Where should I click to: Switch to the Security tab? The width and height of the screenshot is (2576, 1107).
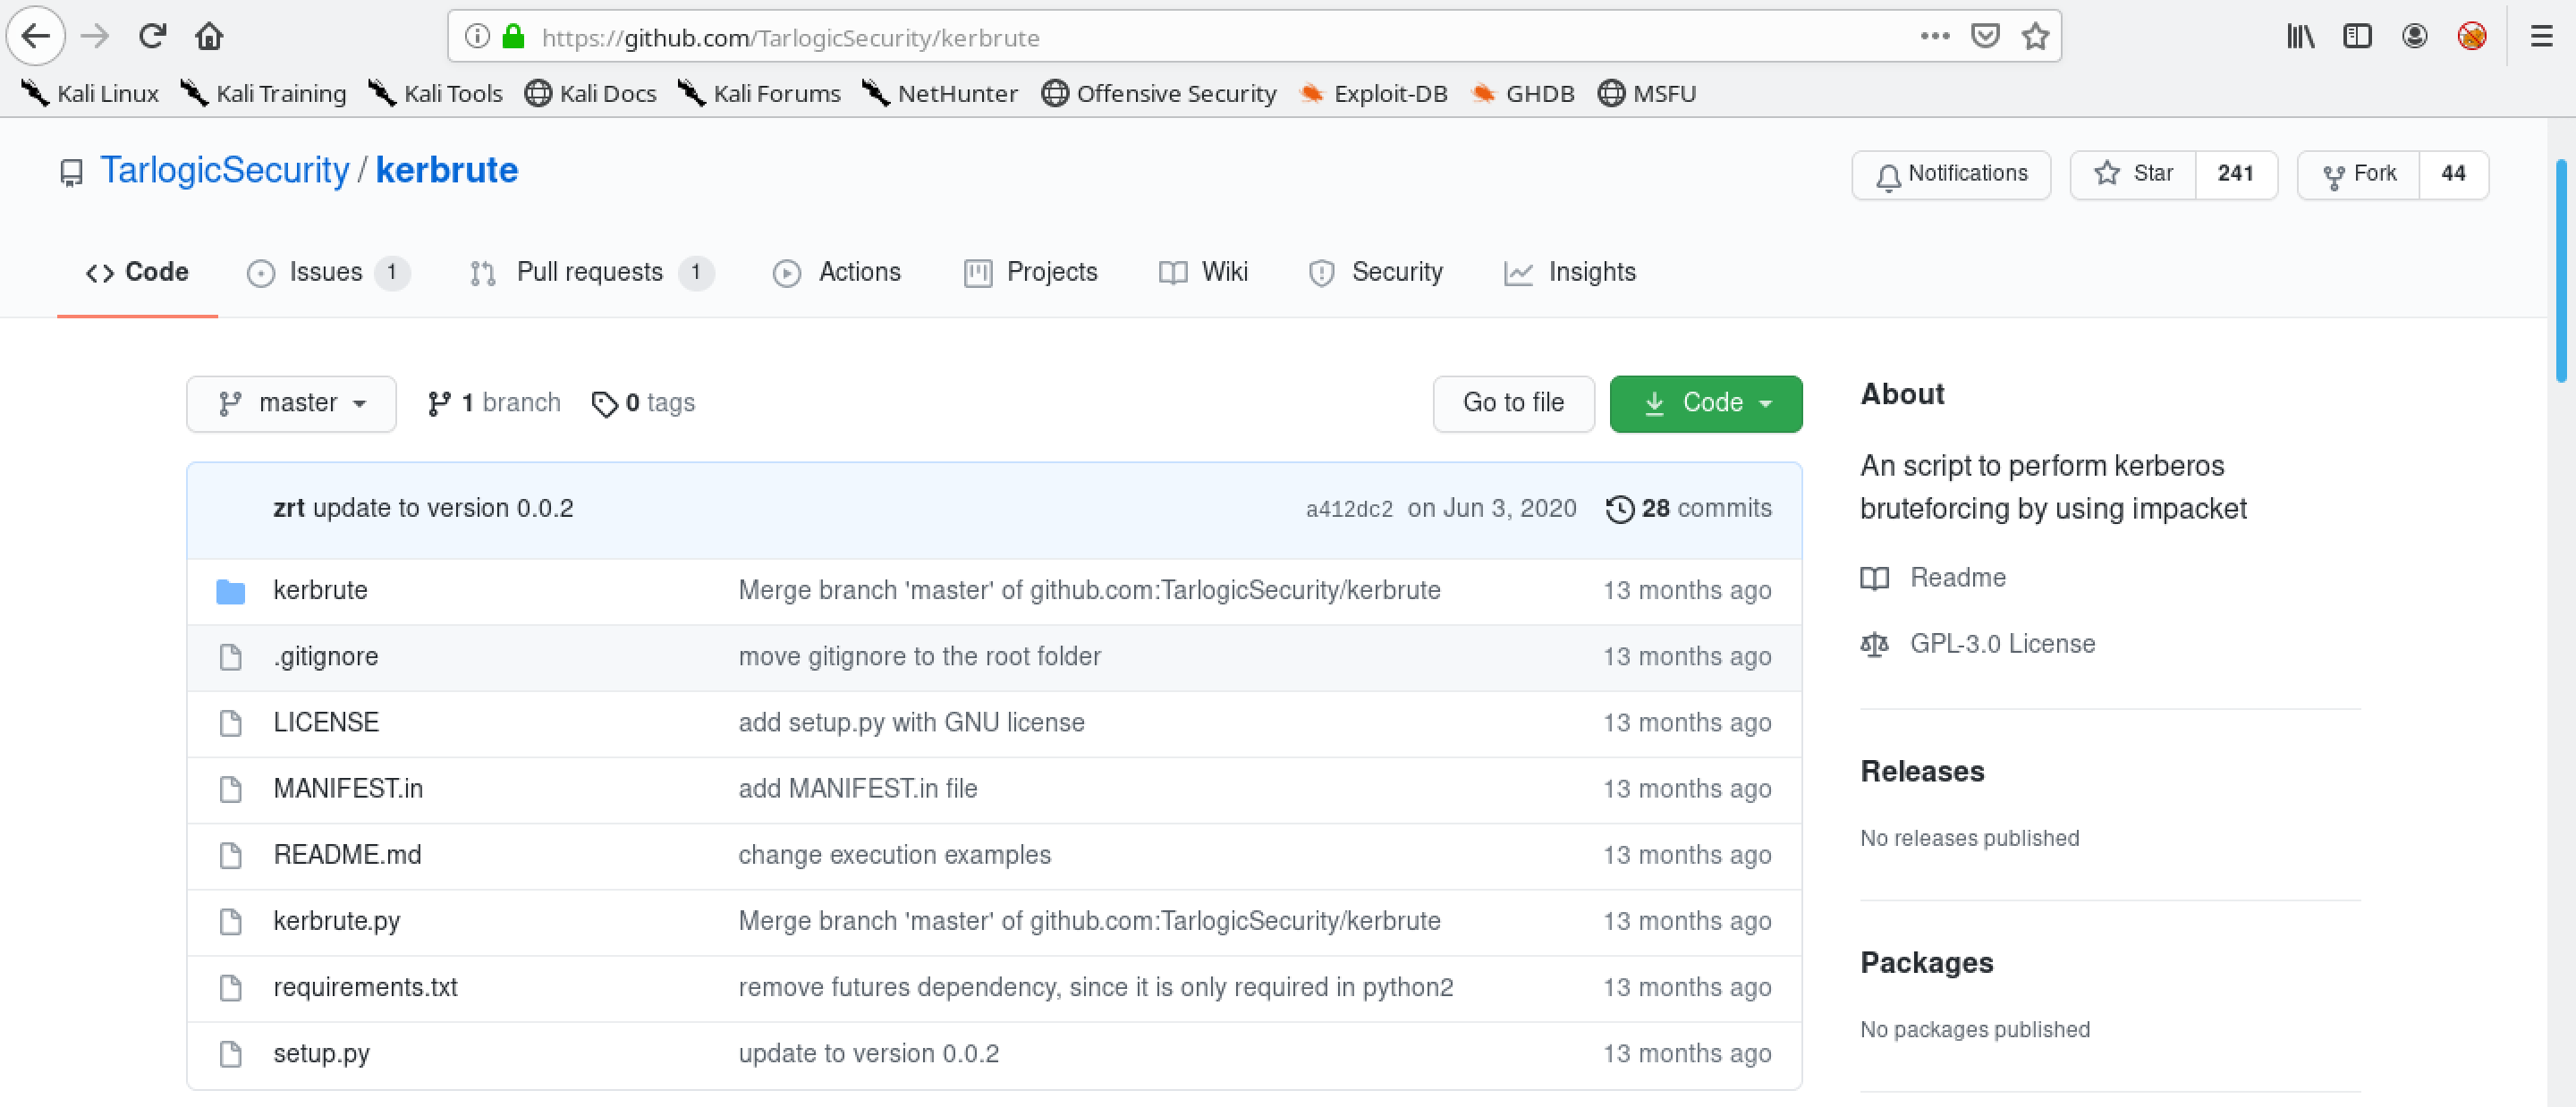[1376, 272]
